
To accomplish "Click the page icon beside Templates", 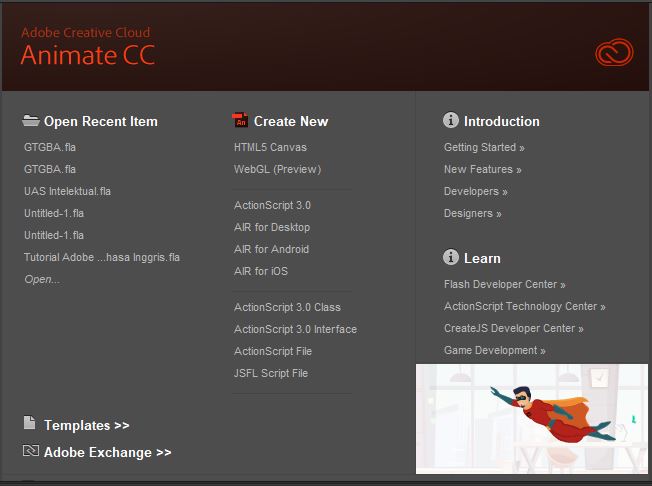I will [x=30, y=422].
